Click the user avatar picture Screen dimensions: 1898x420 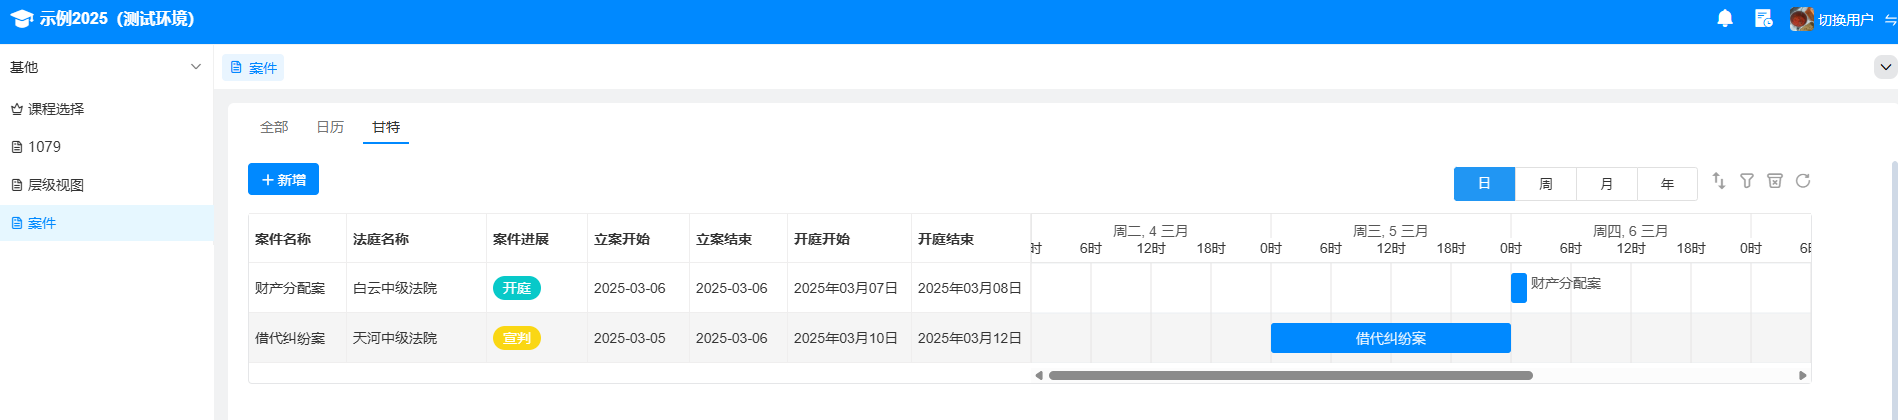(1801, 19)
